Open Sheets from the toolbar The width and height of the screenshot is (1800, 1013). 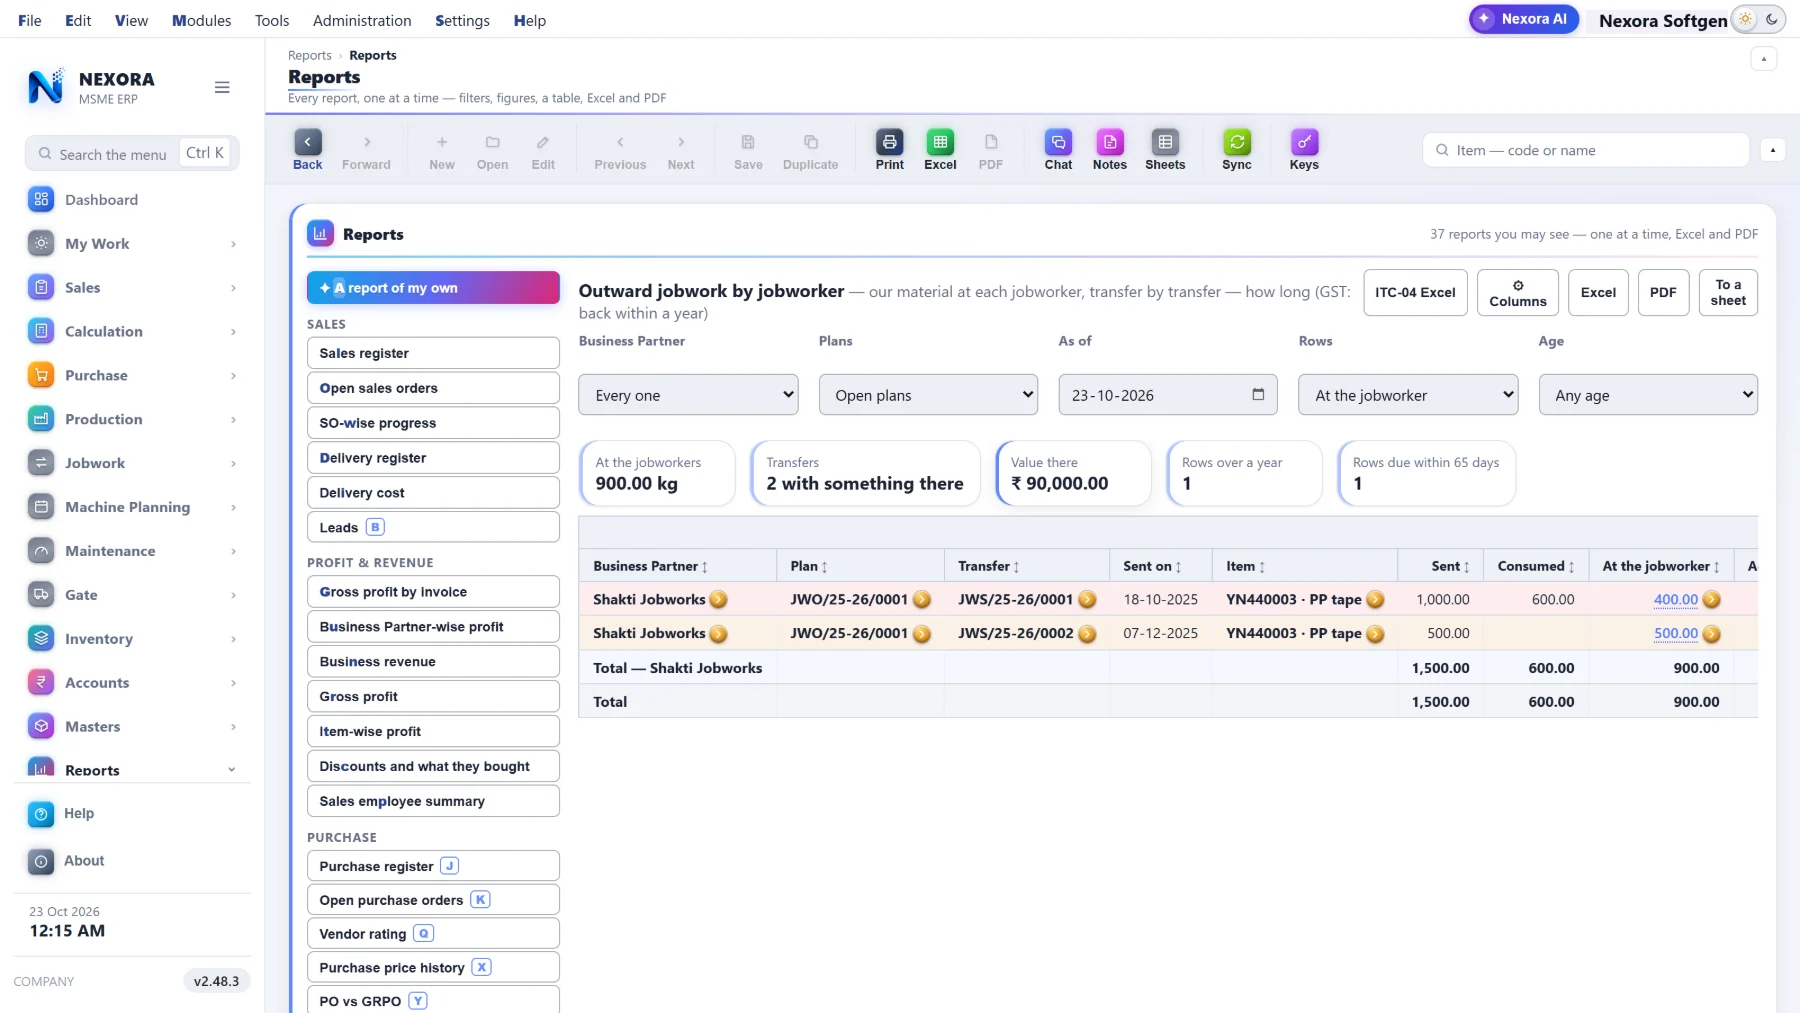click(1165, 150)
